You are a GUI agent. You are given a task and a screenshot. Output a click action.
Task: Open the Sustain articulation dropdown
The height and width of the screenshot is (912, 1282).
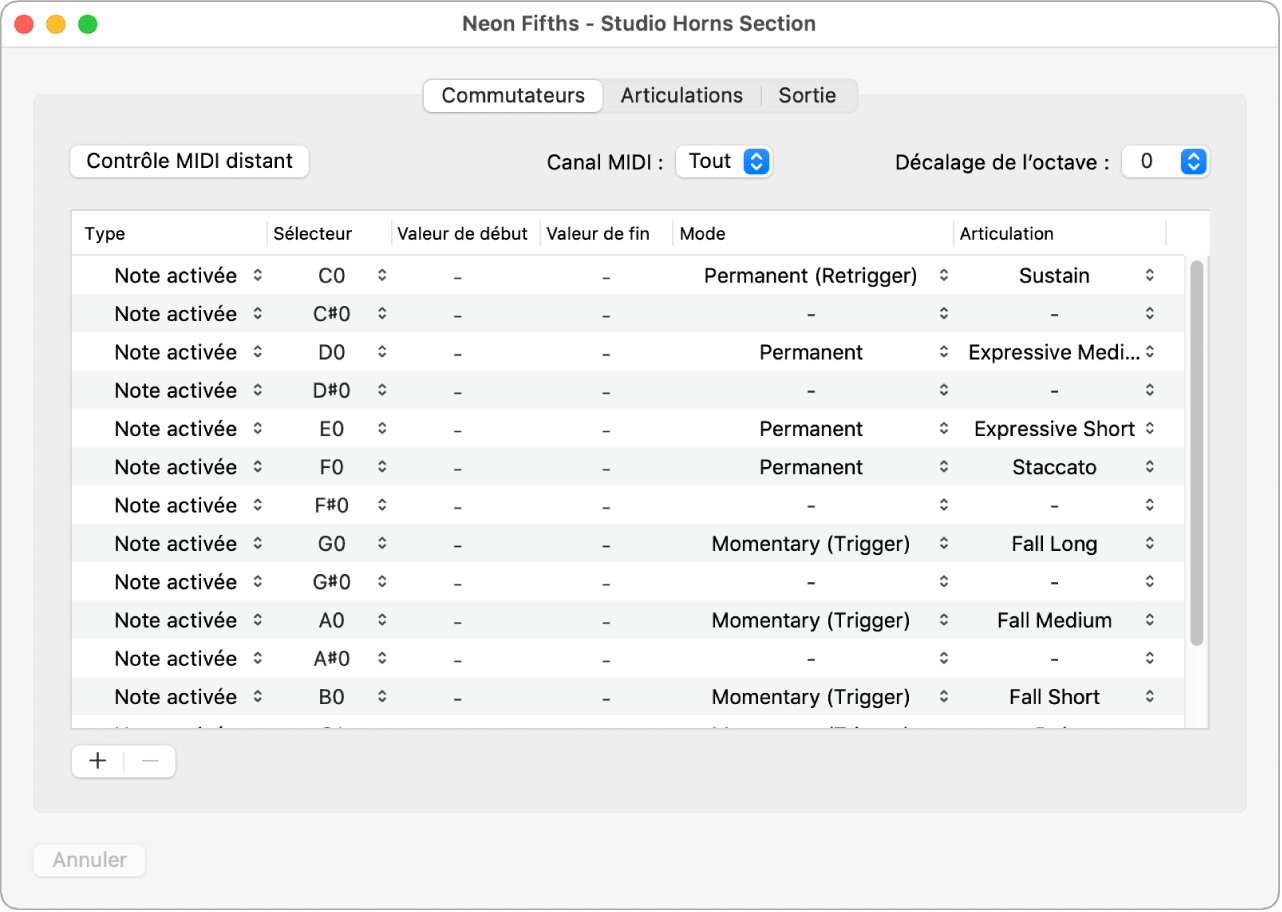[x=1150, y=275]
